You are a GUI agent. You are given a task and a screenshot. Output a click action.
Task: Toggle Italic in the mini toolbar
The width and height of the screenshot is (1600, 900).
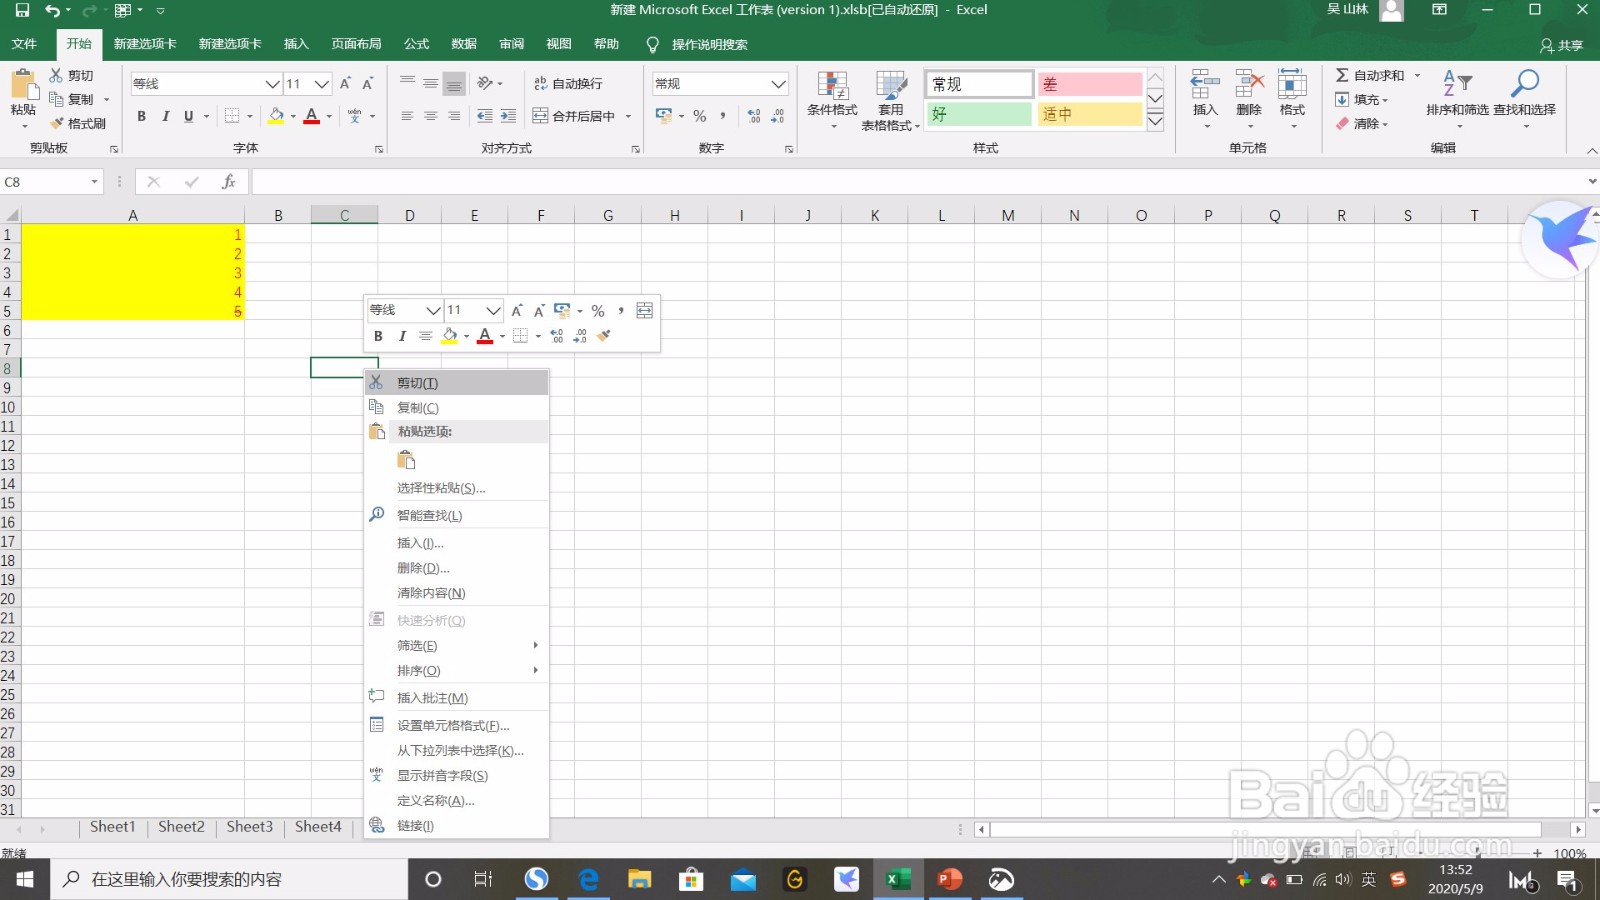click(x=402, y=336)
